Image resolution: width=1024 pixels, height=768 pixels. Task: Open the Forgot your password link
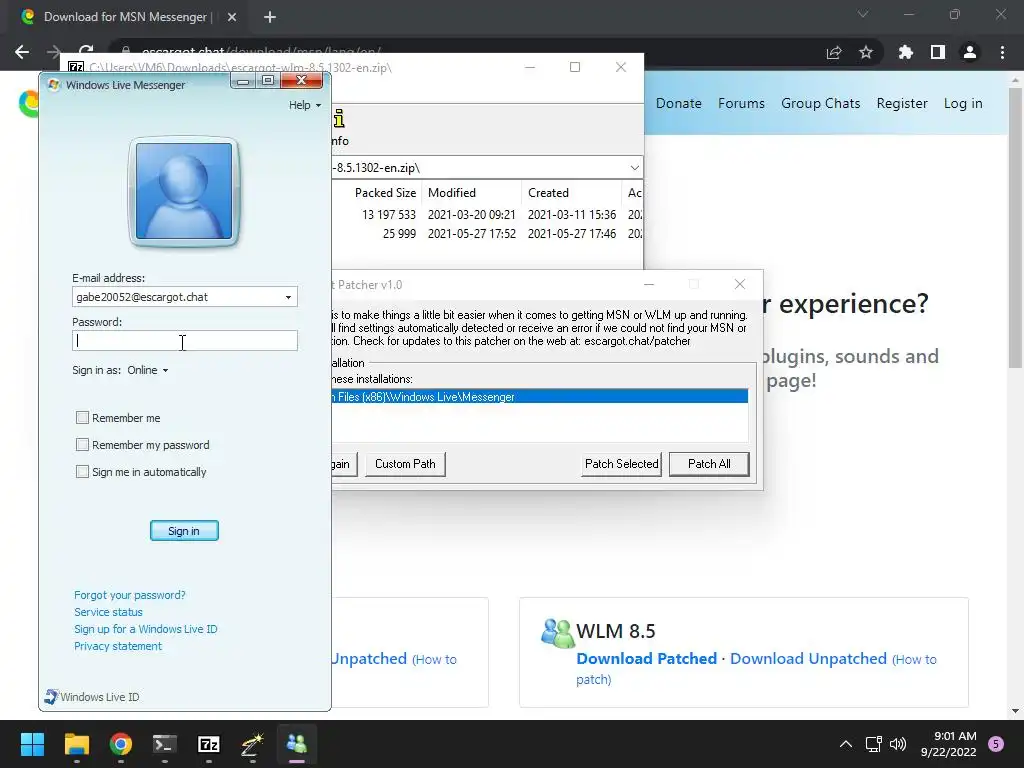coord(129,595)
